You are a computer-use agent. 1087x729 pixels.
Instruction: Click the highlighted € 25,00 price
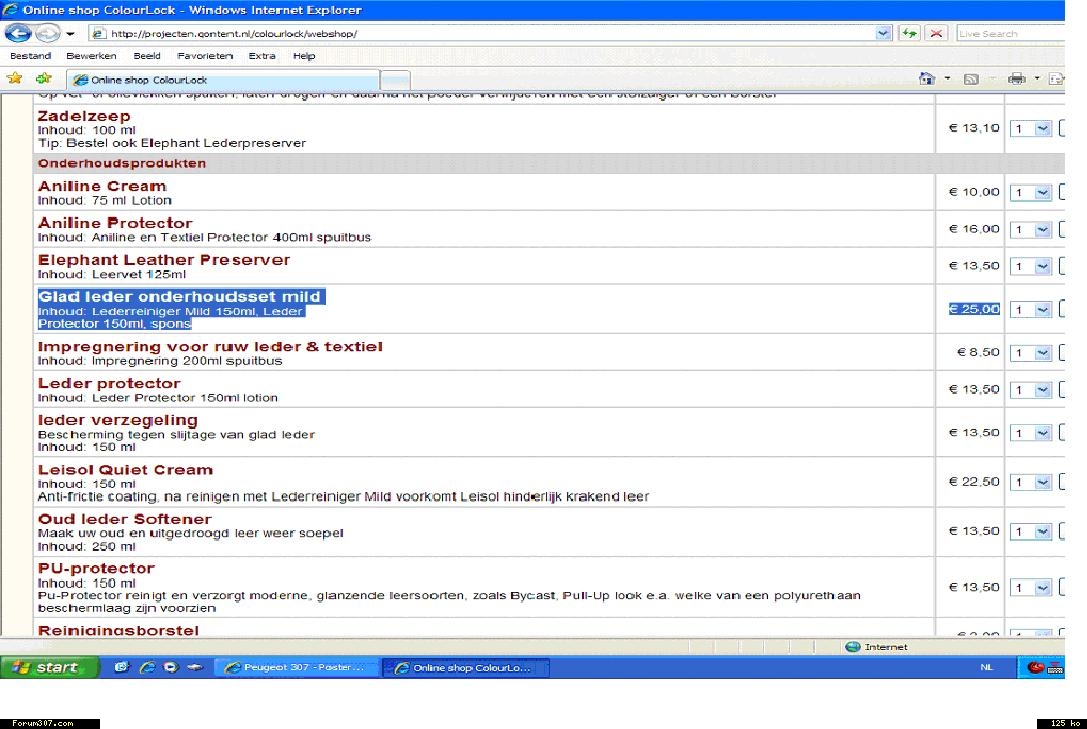pyautogui.click(x=974, y=309)
